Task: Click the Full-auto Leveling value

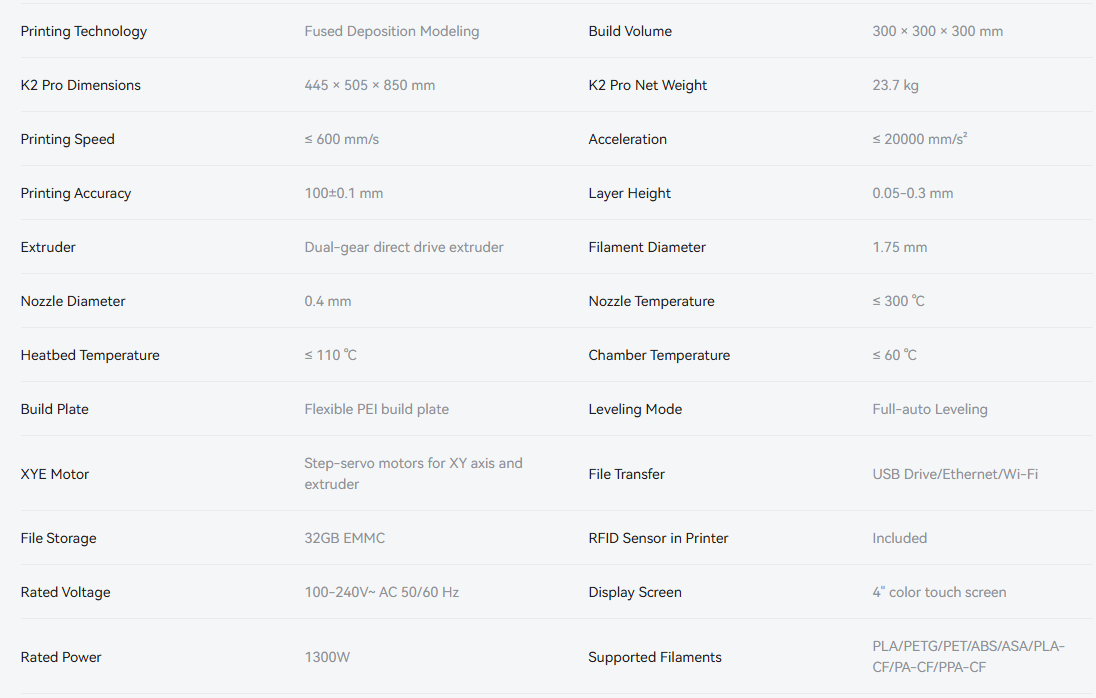Action: click(929, 409)
